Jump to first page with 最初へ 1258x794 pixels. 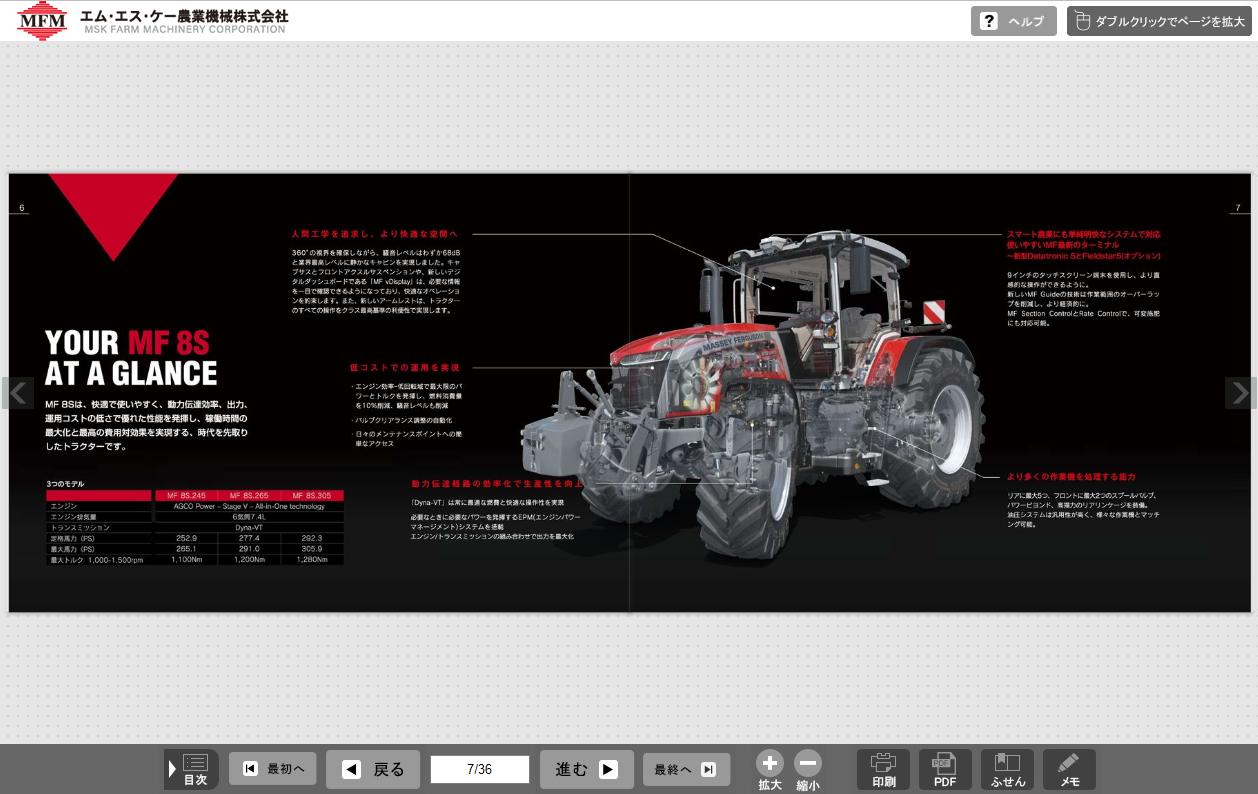point(273,769)
